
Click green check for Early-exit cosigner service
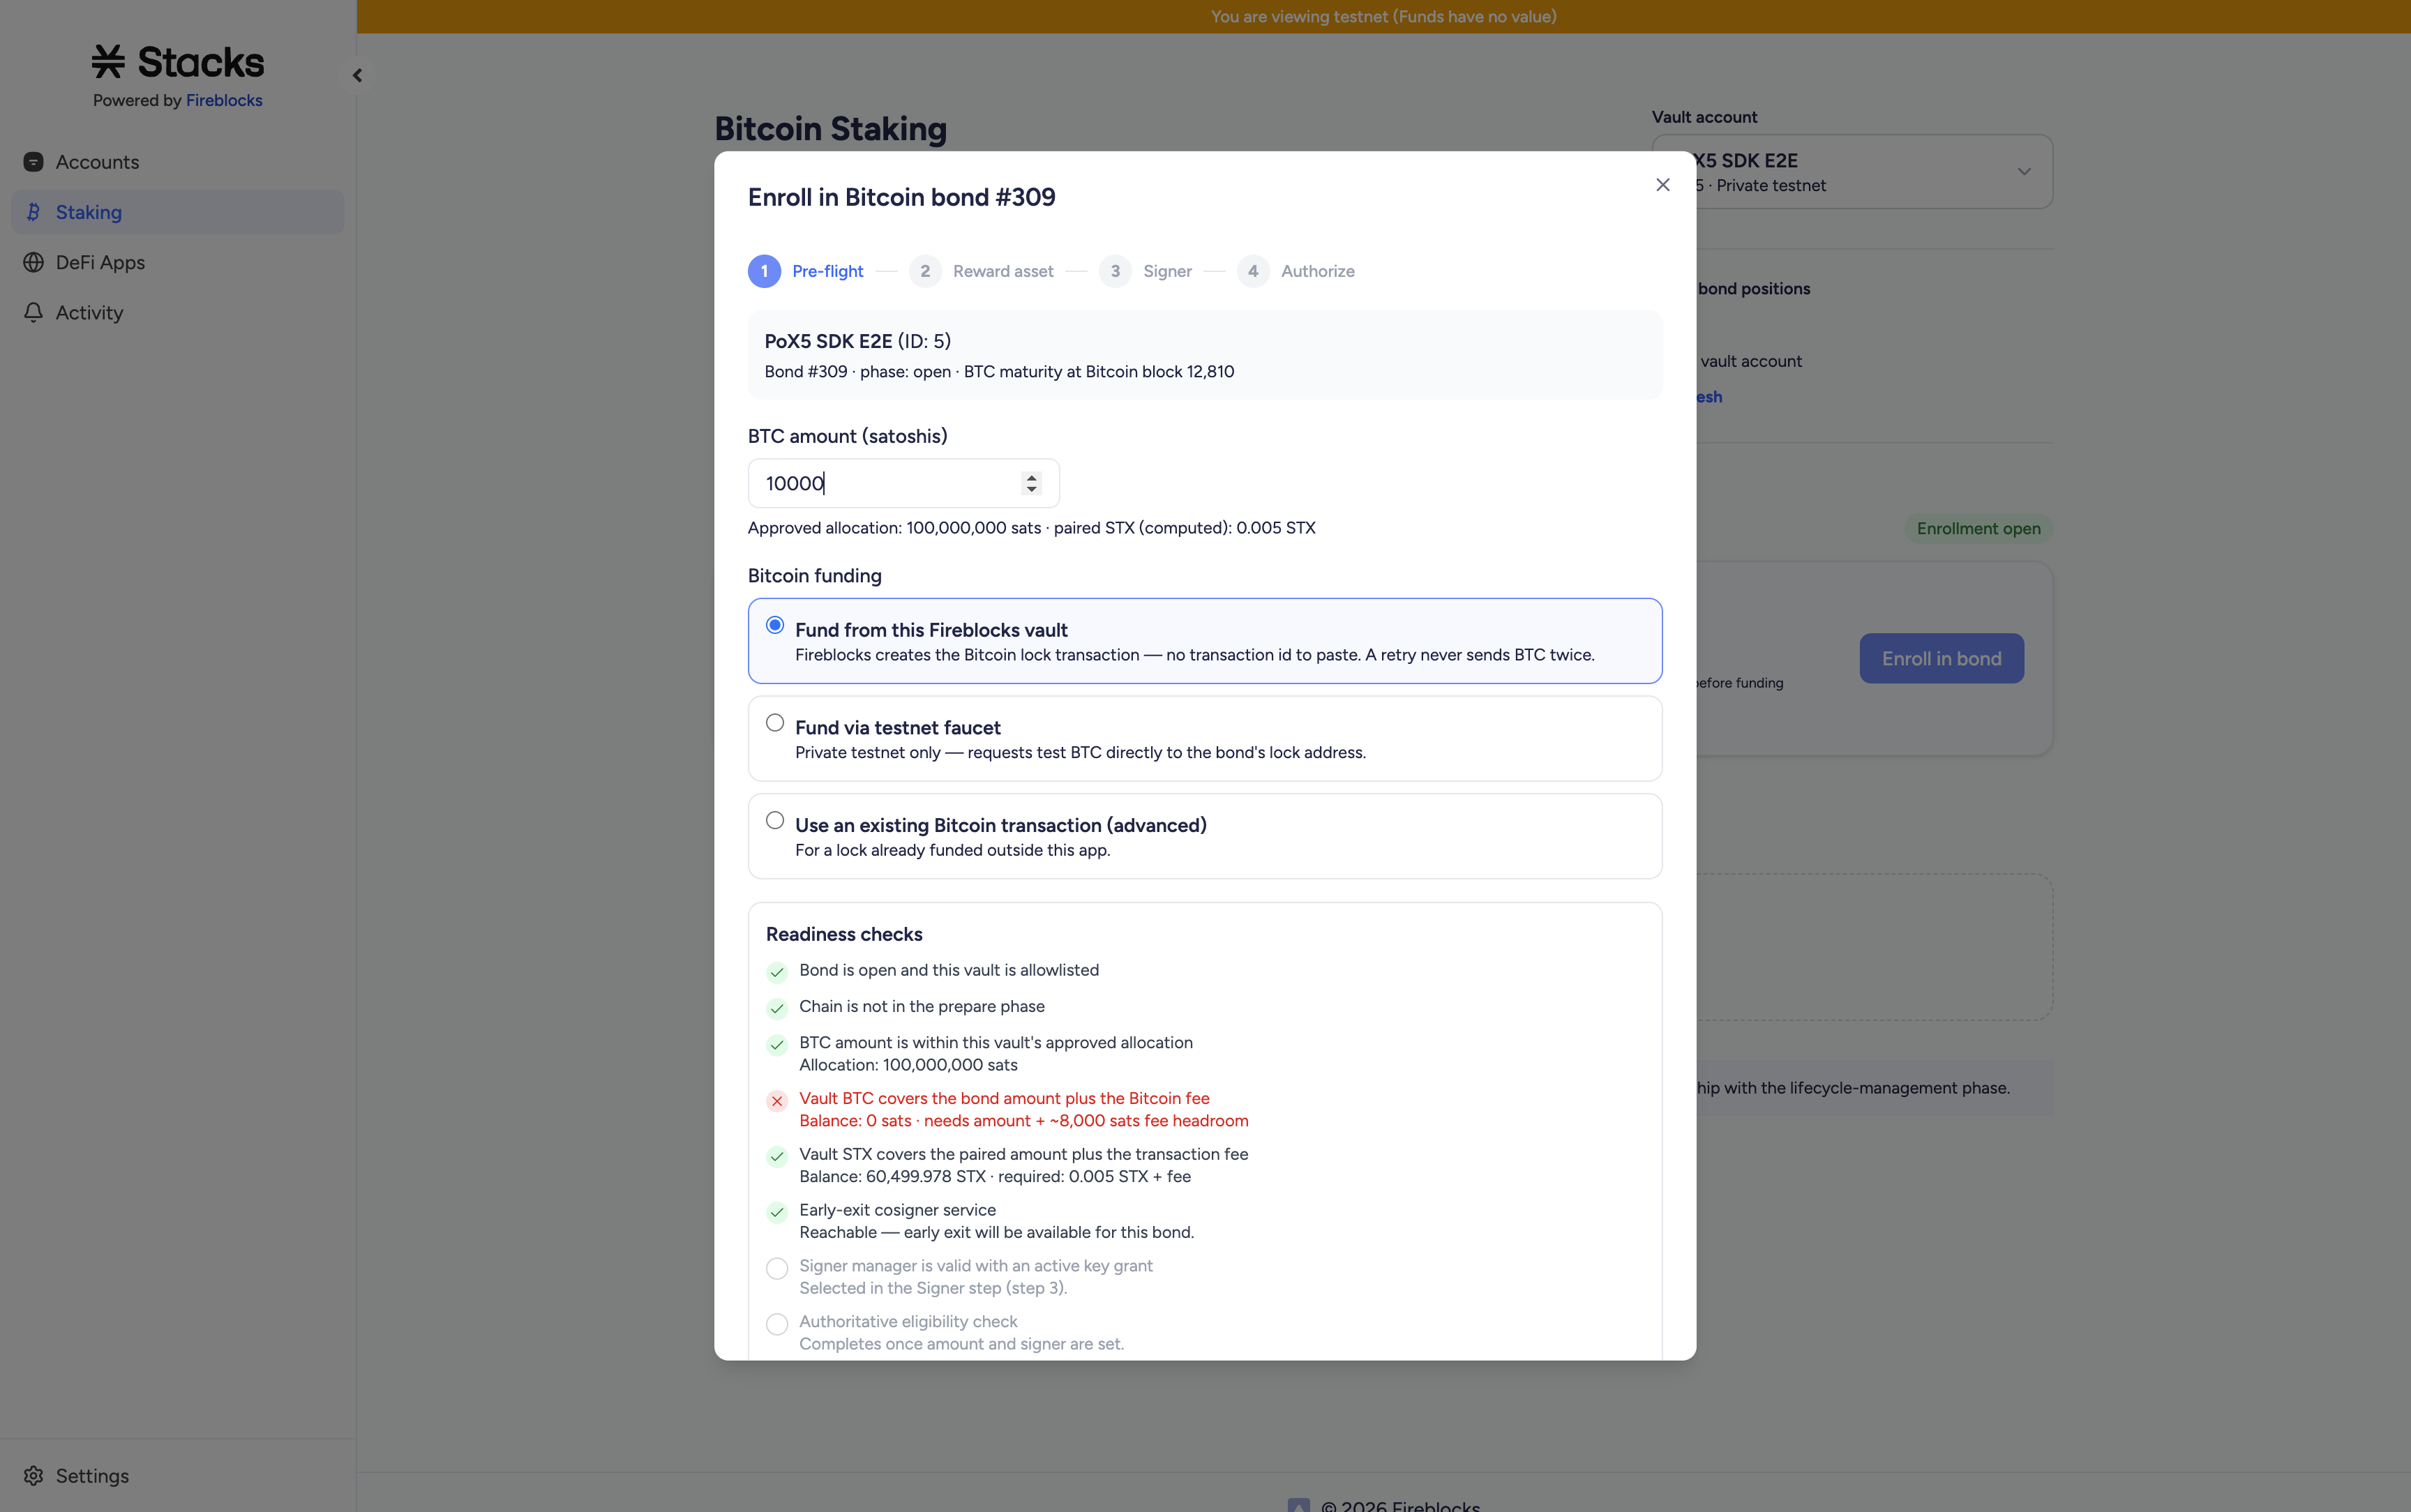click(777, 1213)
